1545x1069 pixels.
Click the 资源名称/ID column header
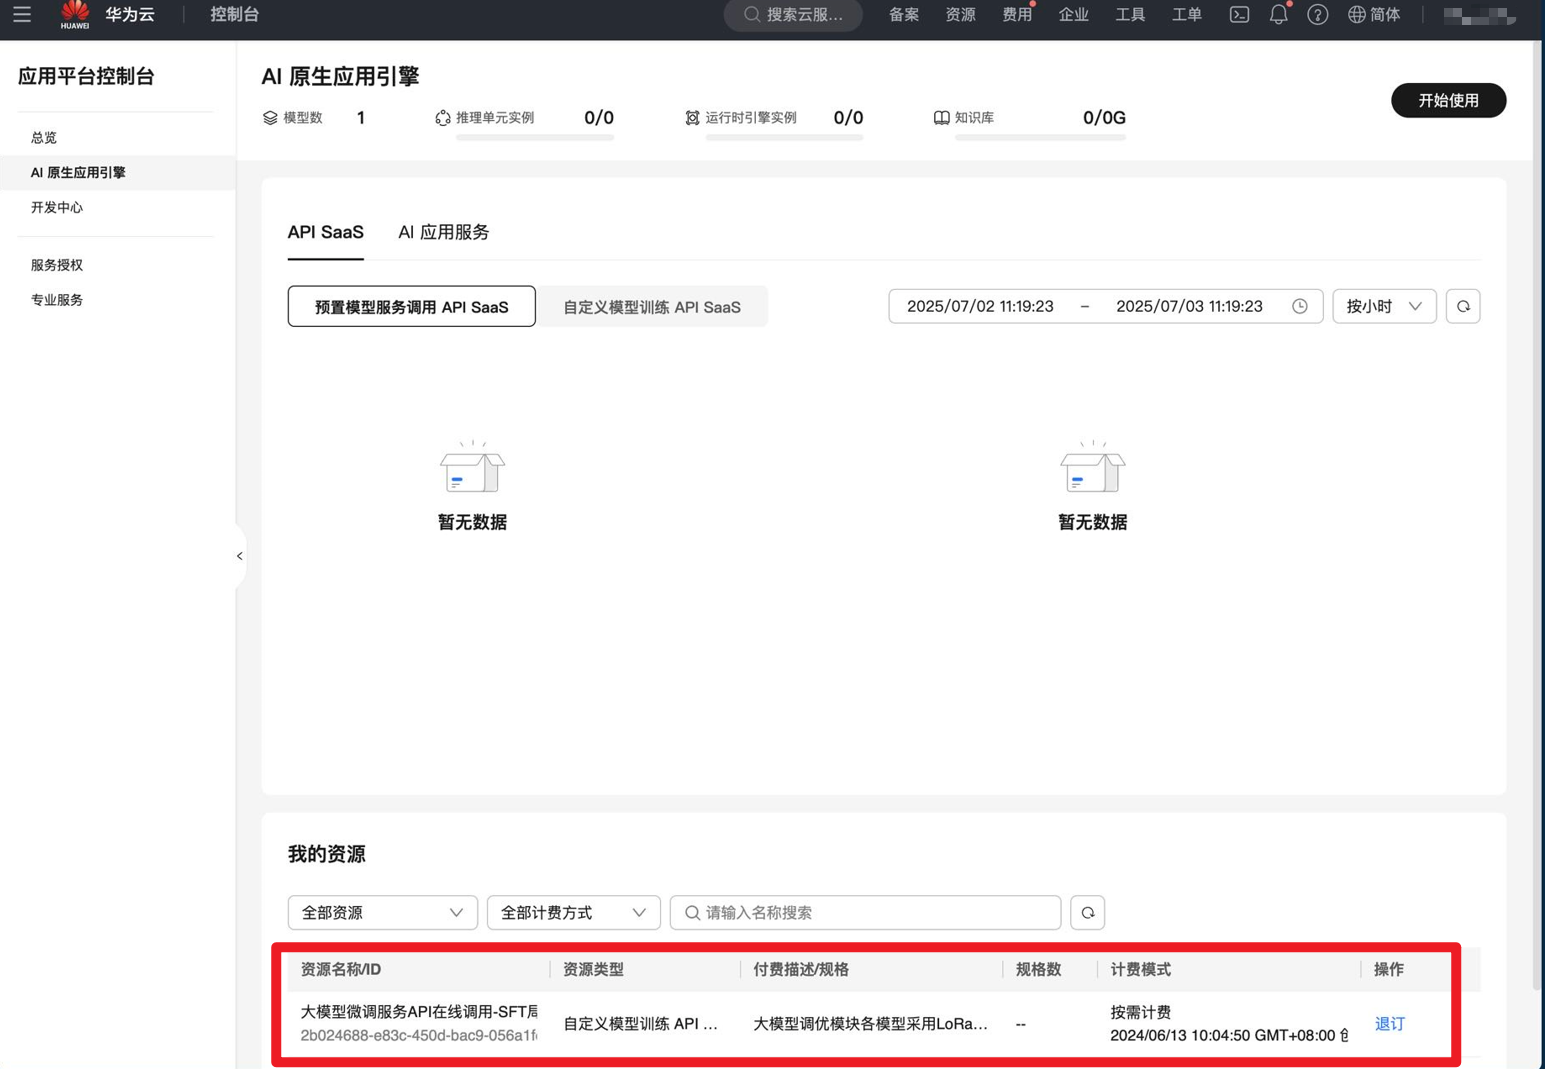tap(341, 970)
